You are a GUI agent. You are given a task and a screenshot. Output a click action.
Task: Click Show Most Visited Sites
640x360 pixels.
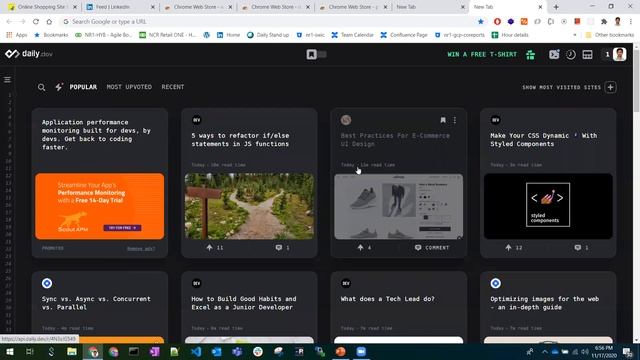coord(562,87)
